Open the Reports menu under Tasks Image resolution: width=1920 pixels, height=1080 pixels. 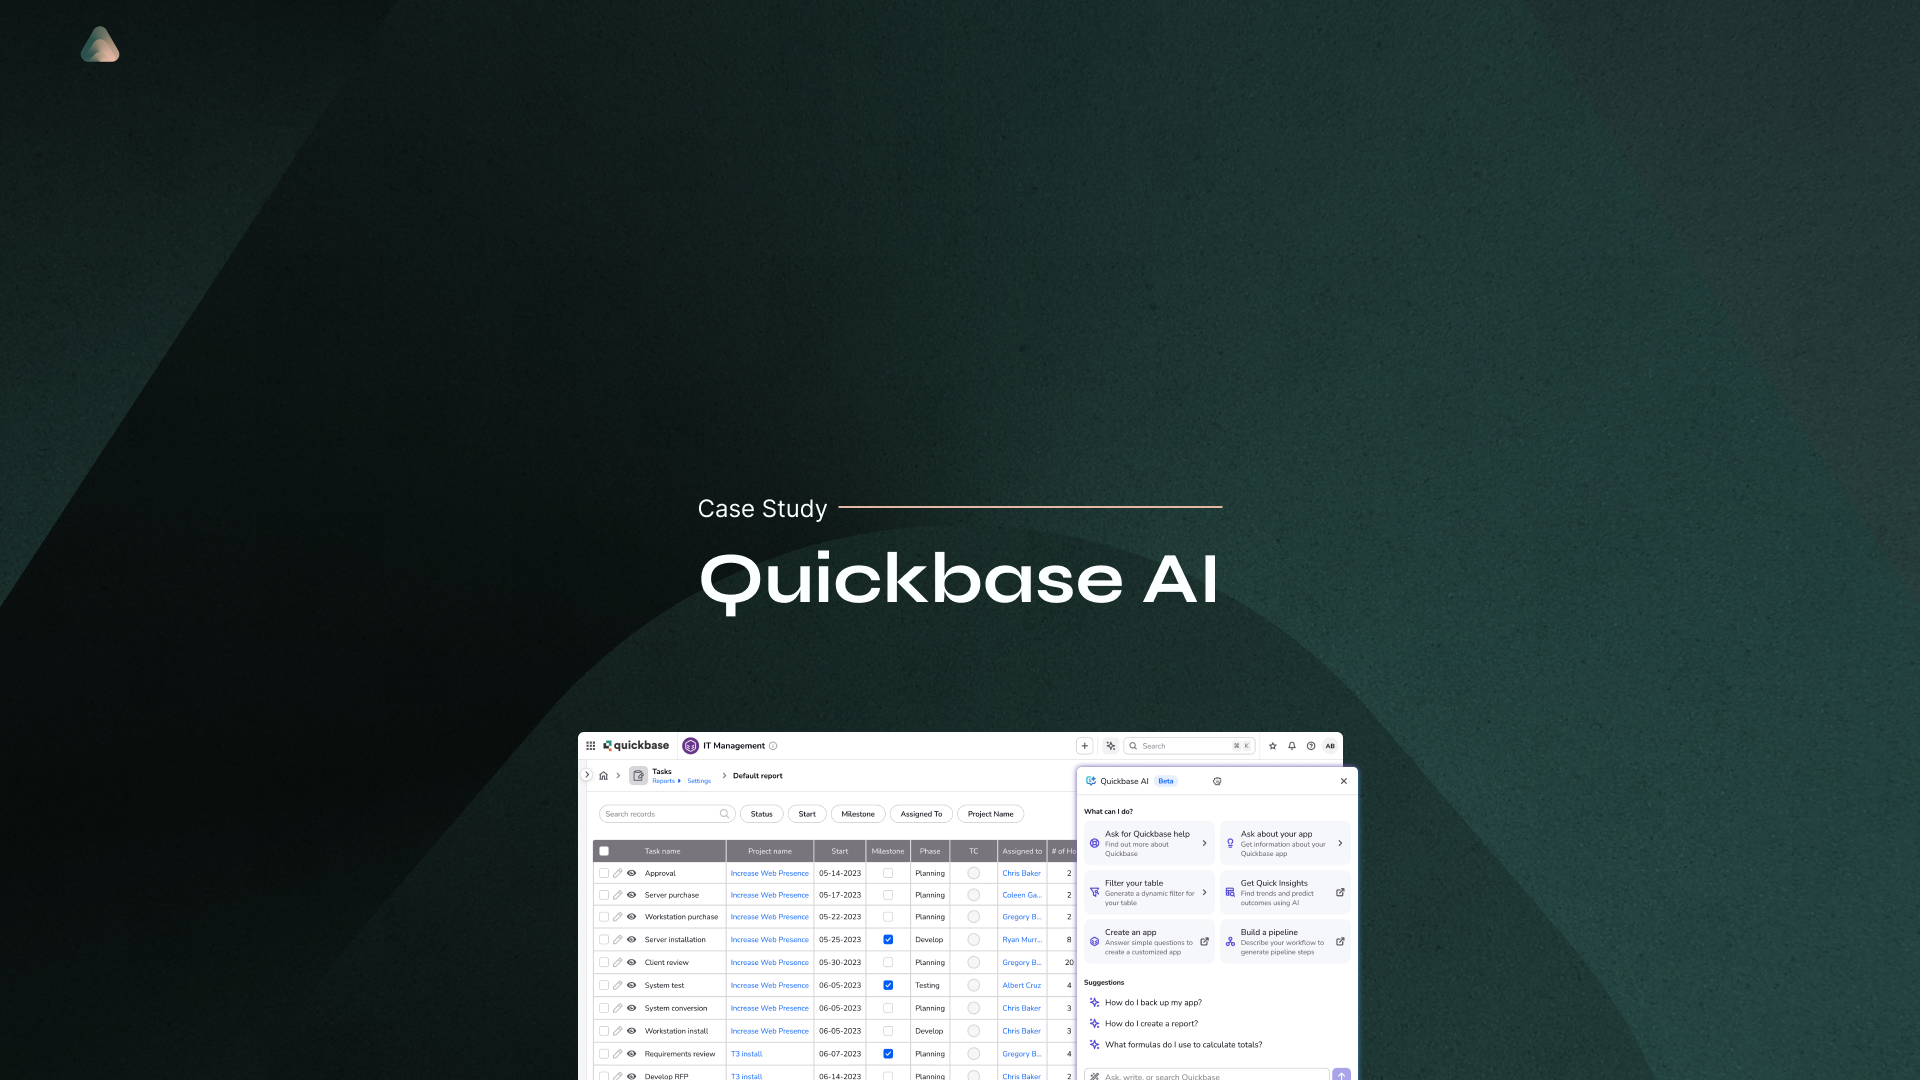point(665,781)
